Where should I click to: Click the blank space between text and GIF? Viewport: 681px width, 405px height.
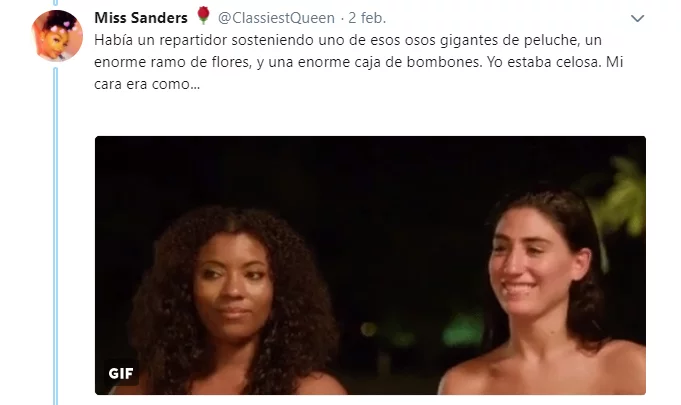pyautogui.click(x=369, y=114)
